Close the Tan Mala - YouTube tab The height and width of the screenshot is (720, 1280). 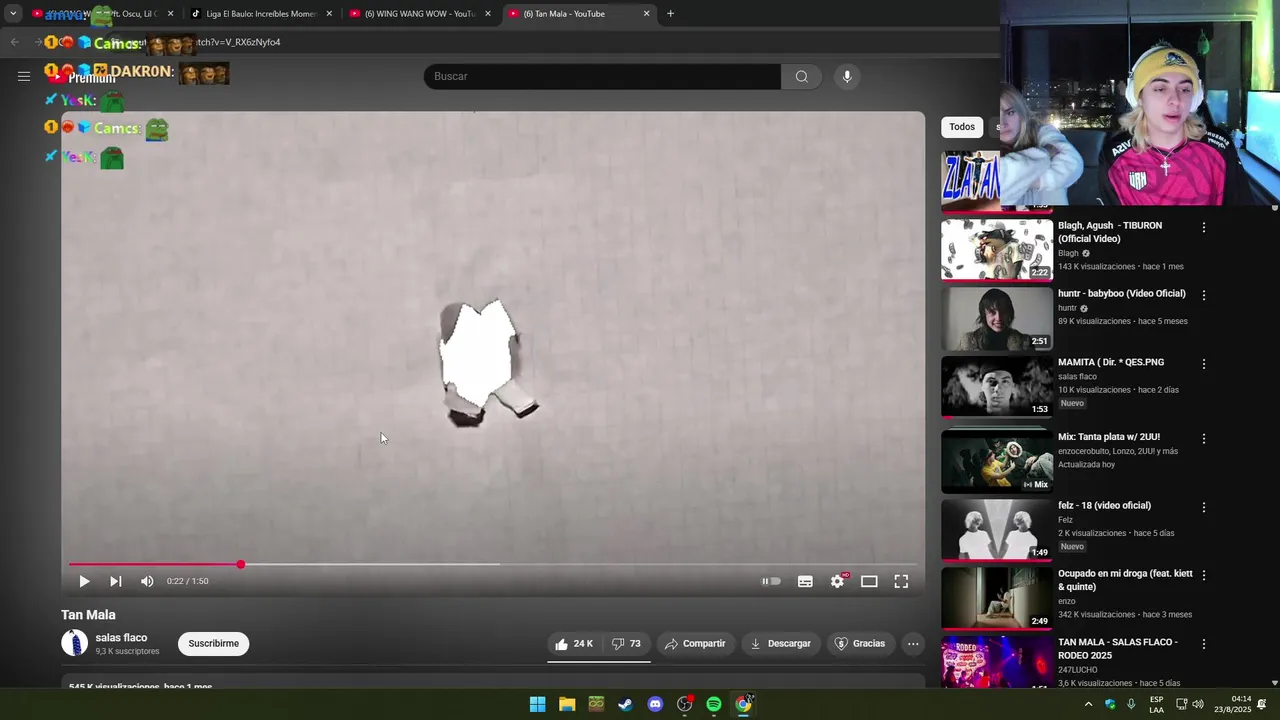coord(646,14)
